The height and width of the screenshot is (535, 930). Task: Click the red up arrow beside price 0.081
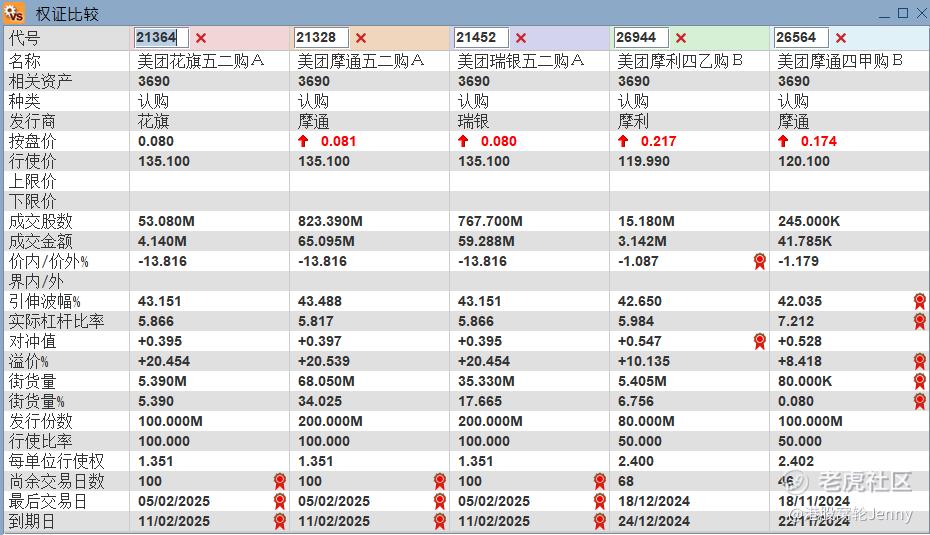point(303,141)
